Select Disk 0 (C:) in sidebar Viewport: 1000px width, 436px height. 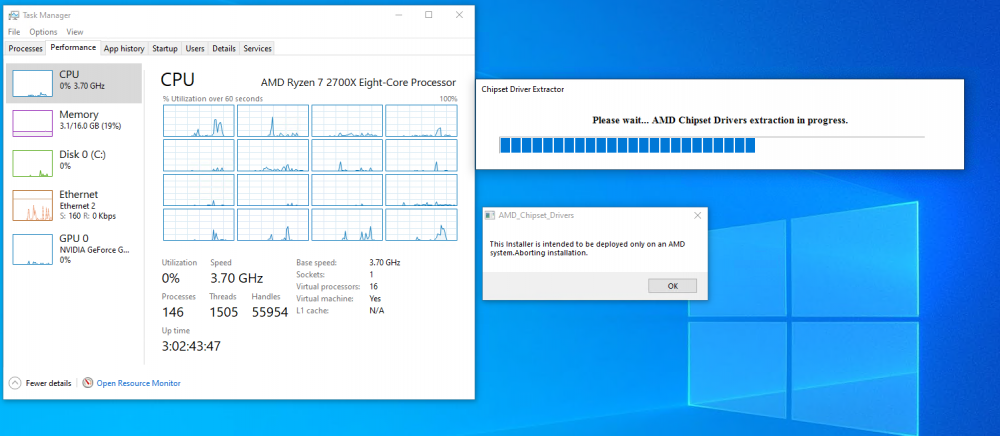coord(74,163)
